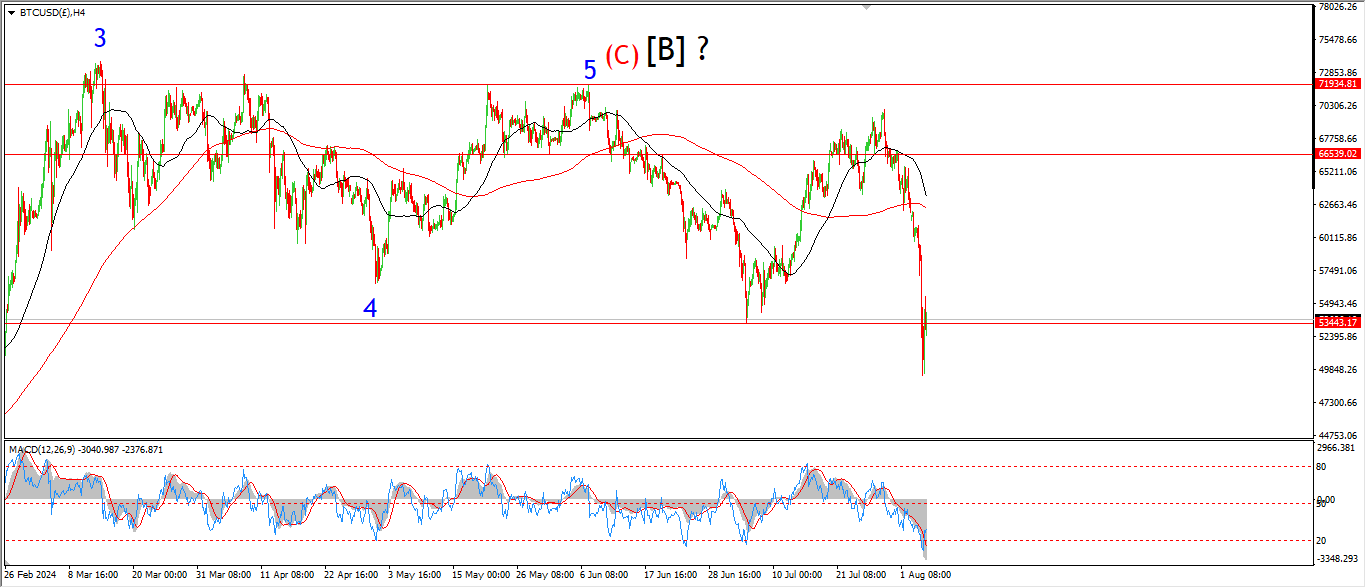Click the 78026.26 price axis label
The width and height of the screenshot is (1366, 588).
[x=1337, y=7]
